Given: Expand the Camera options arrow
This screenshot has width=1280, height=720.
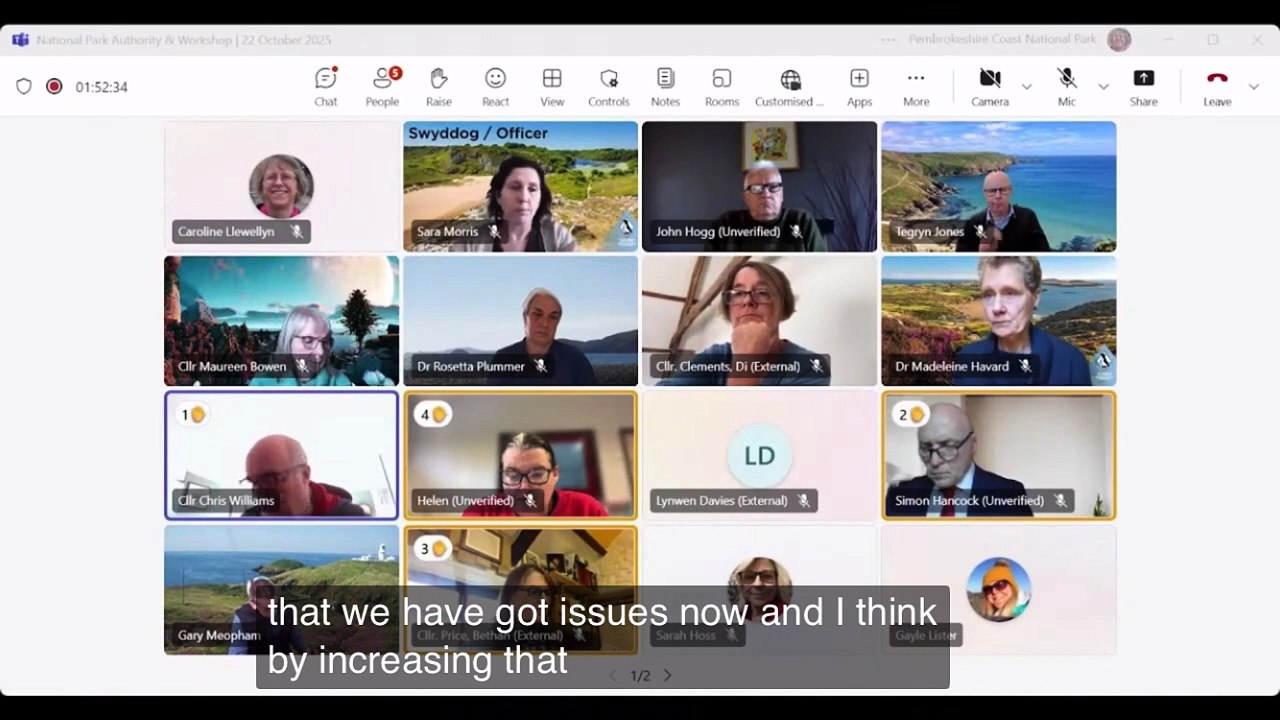Looking at the screenshot, I should coord(1026,87).
